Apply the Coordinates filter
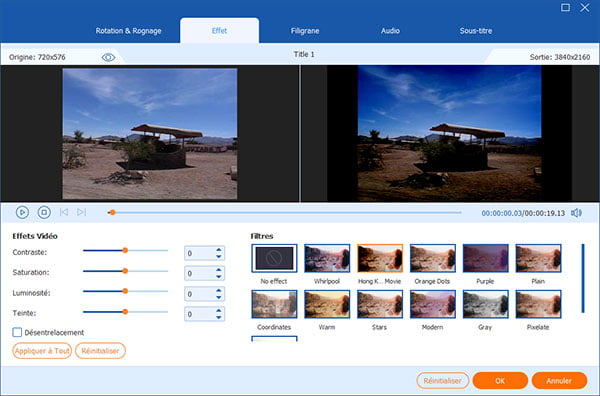 tap(274, 304)
